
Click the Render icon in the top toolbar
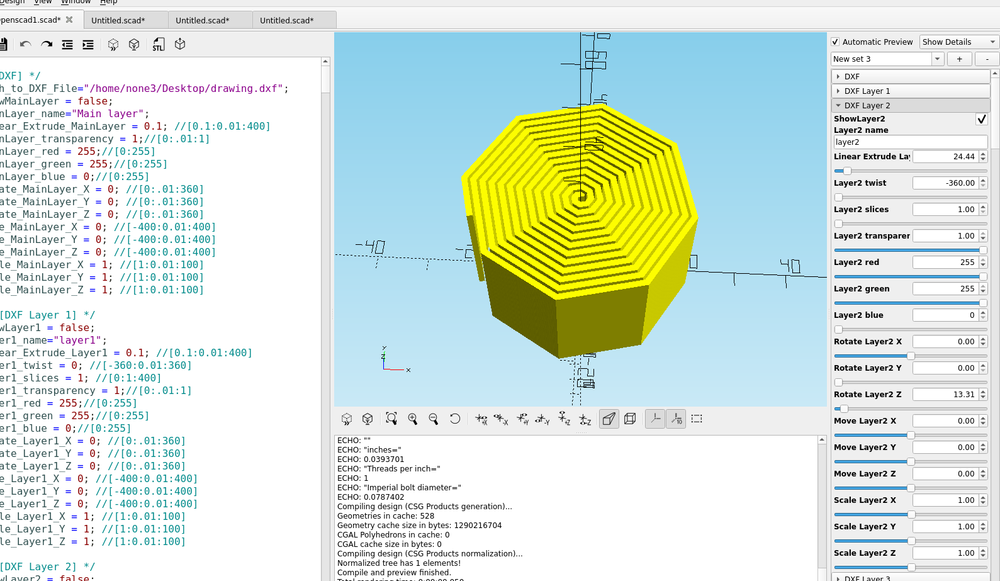click(134, 44)
